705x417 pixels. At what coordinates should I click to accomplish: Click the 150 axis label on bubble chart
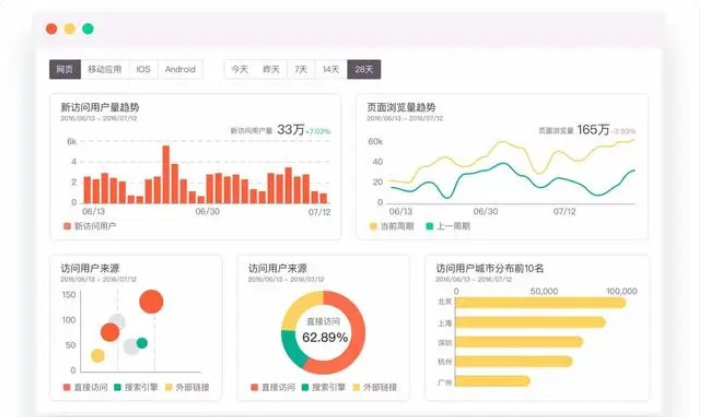[x=69, y=295]
